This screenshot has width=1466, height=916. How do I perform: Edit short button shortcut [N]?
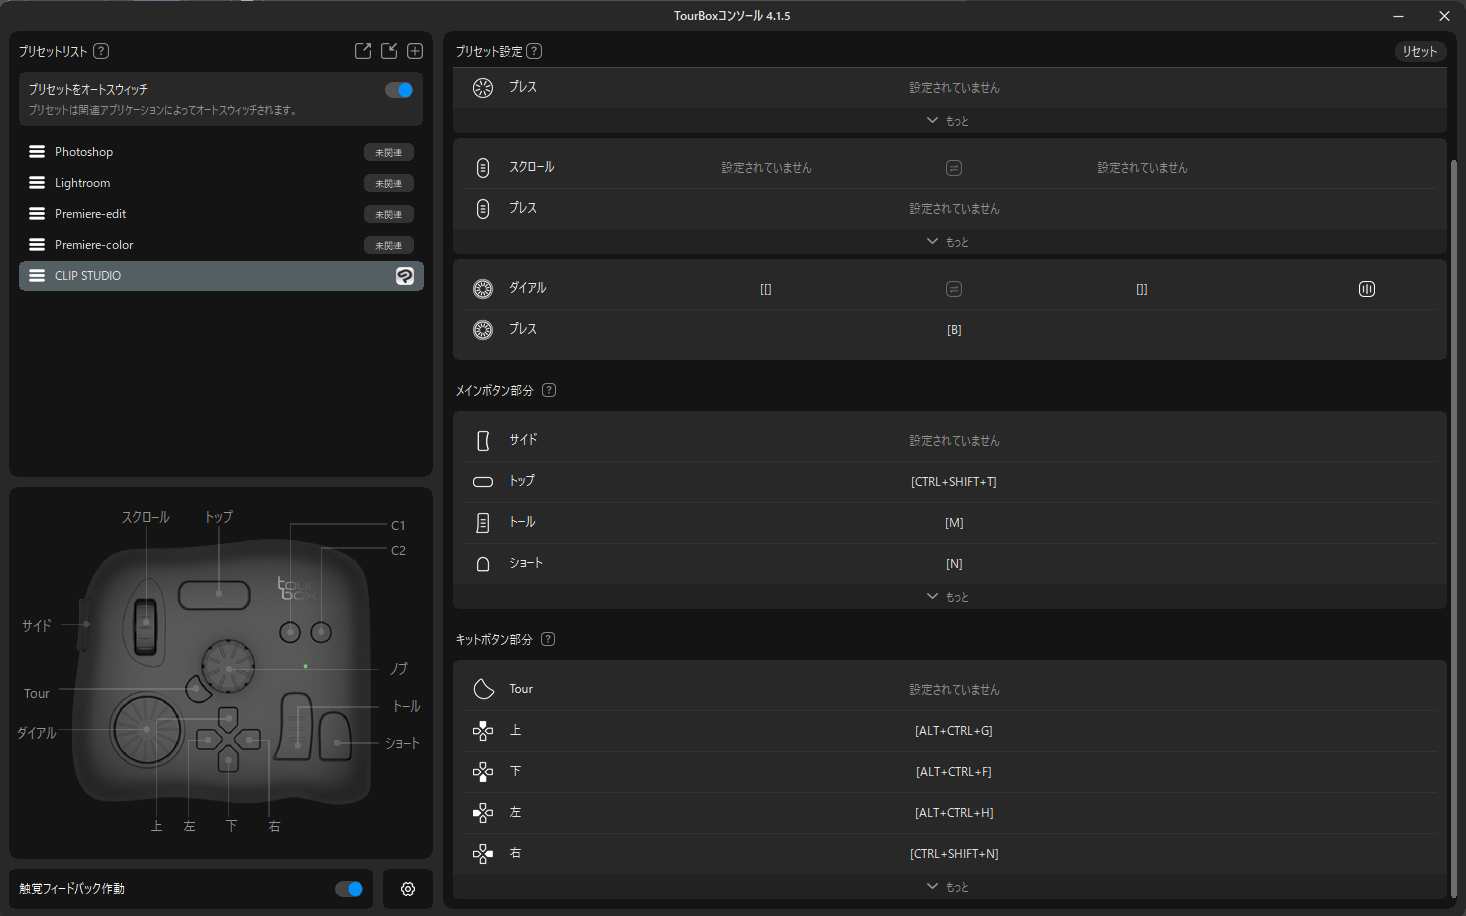(x=954, y=564)
